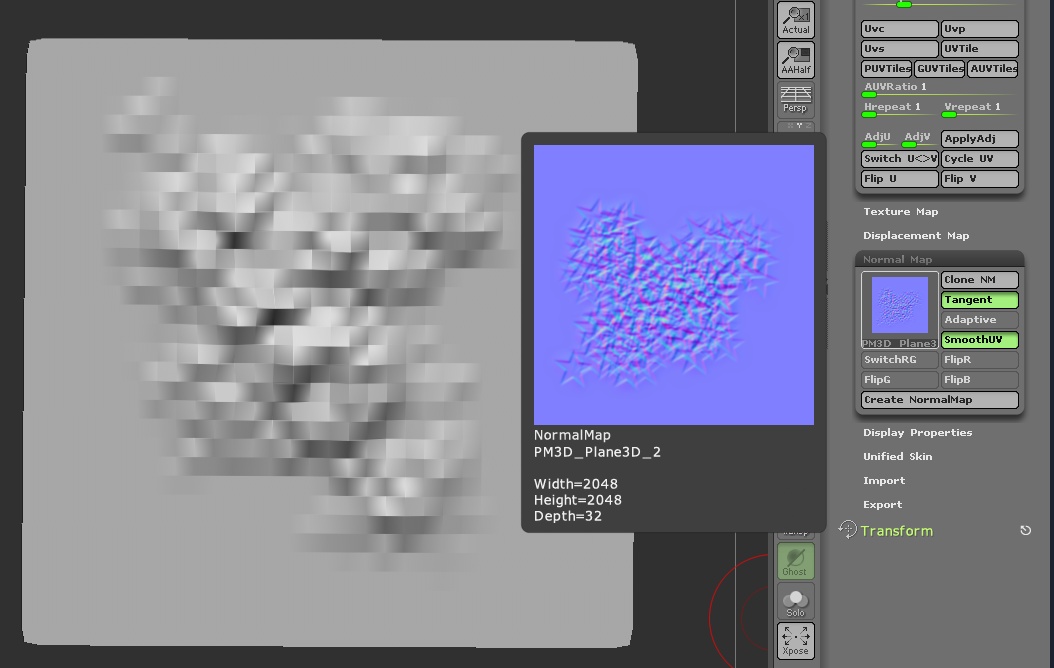Collapse the Normal Map section header

pyautogui.click(x=939, y=259)
